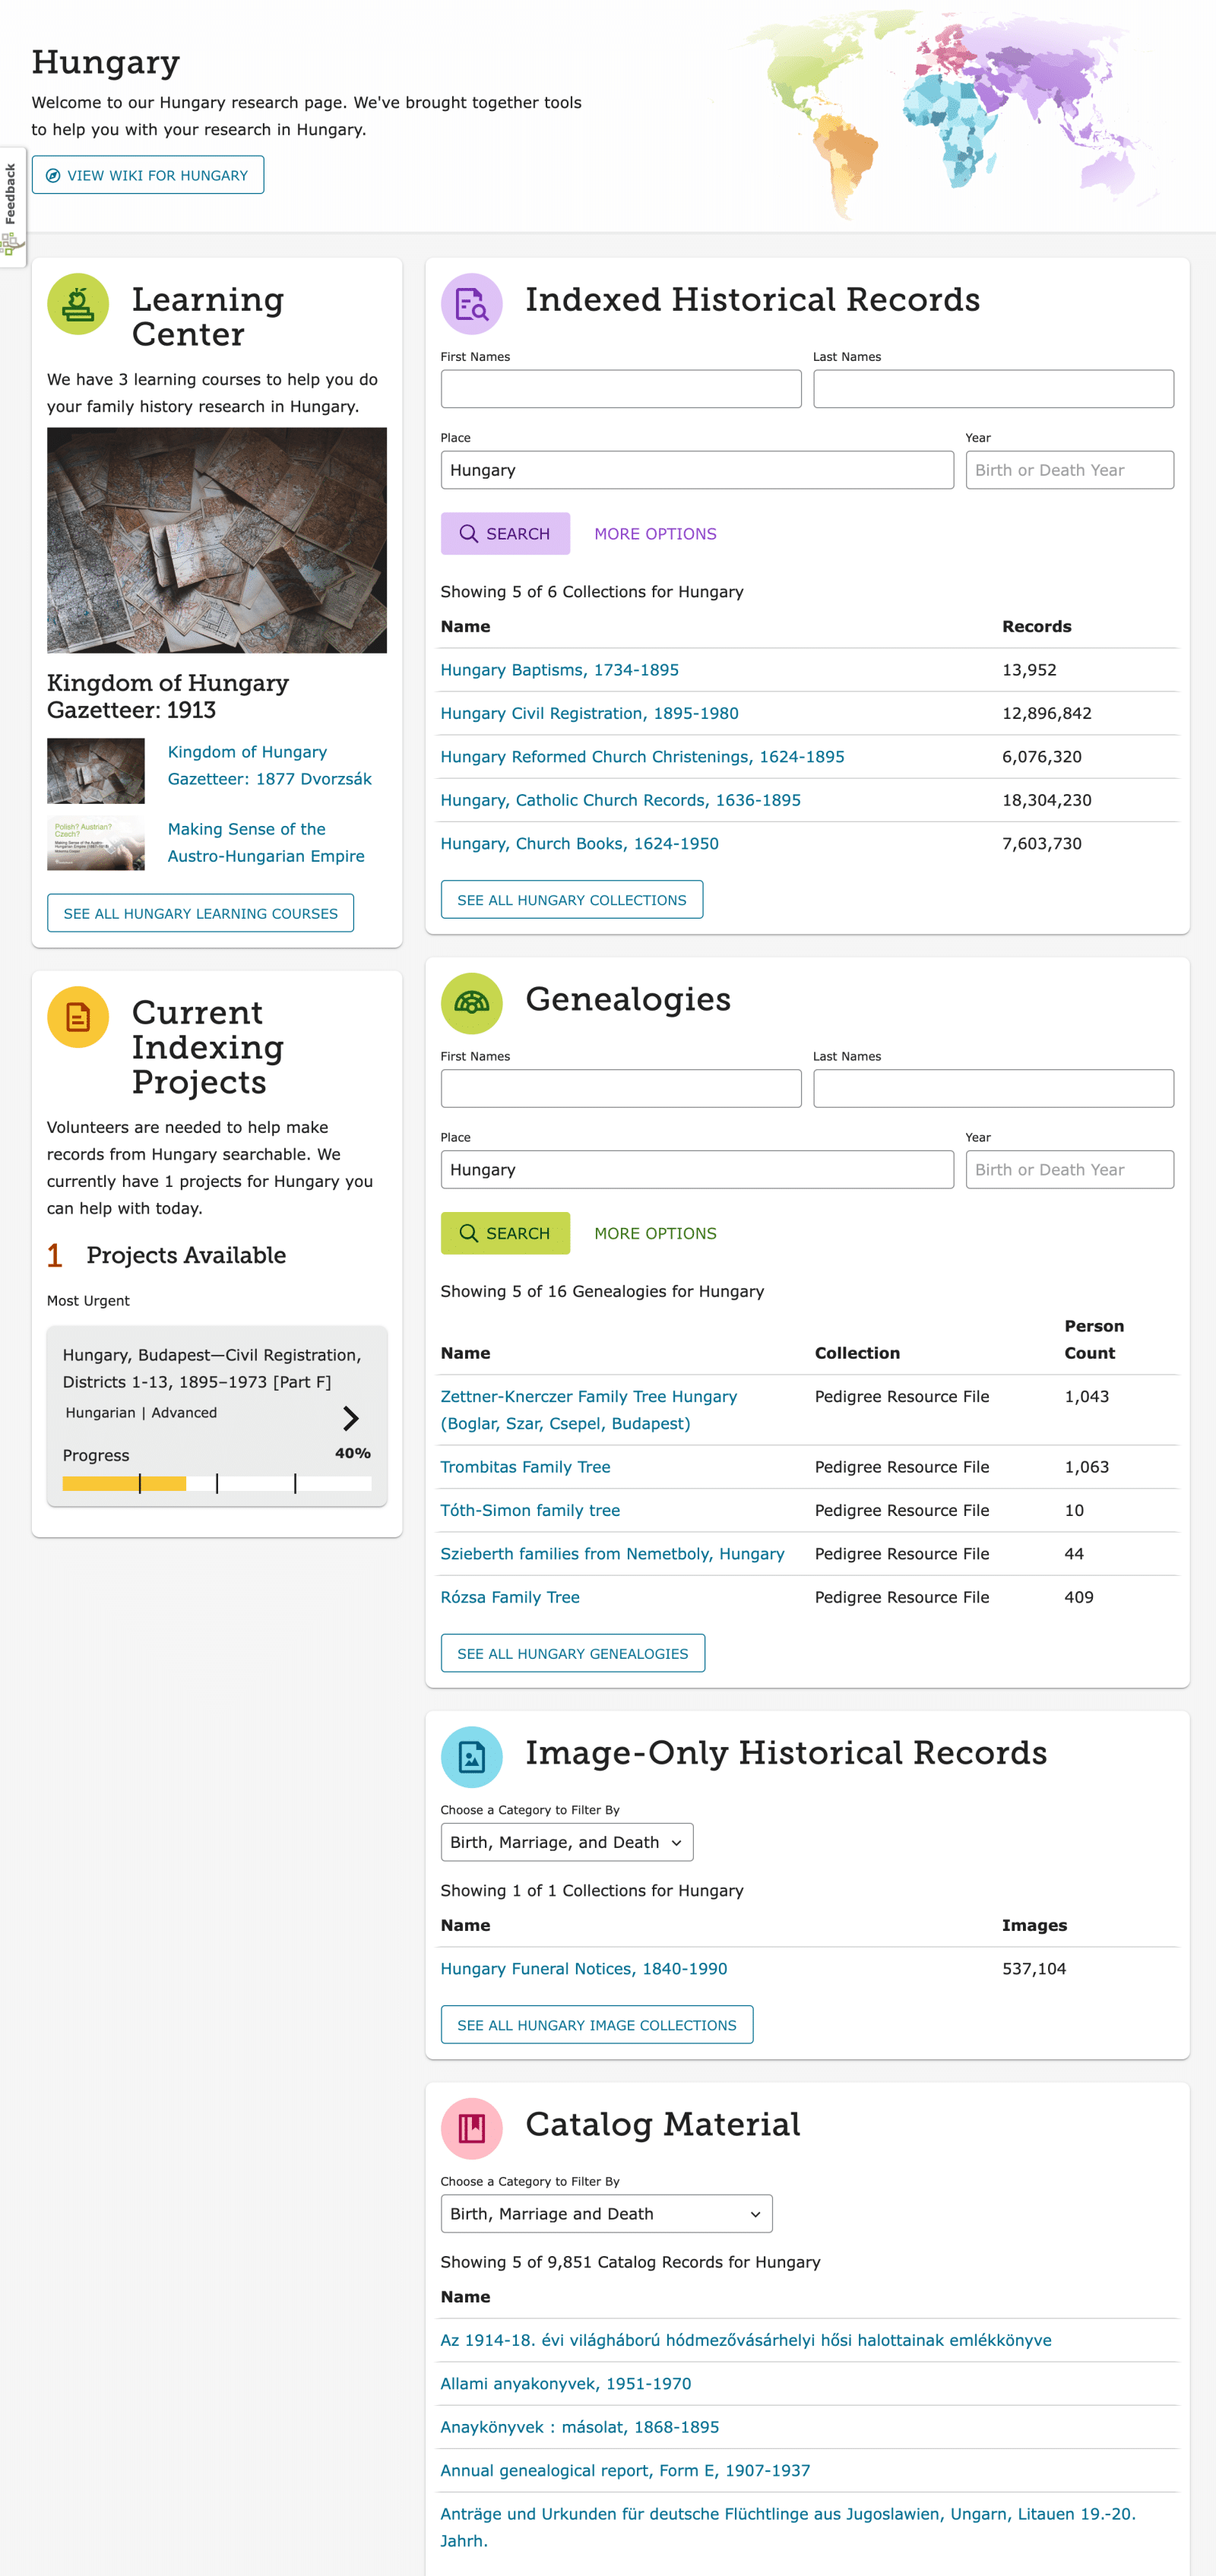Click the Learning Center apple-book icon
The width and height of the screenshot is (1216, 2576).
[x=78, y=304]
